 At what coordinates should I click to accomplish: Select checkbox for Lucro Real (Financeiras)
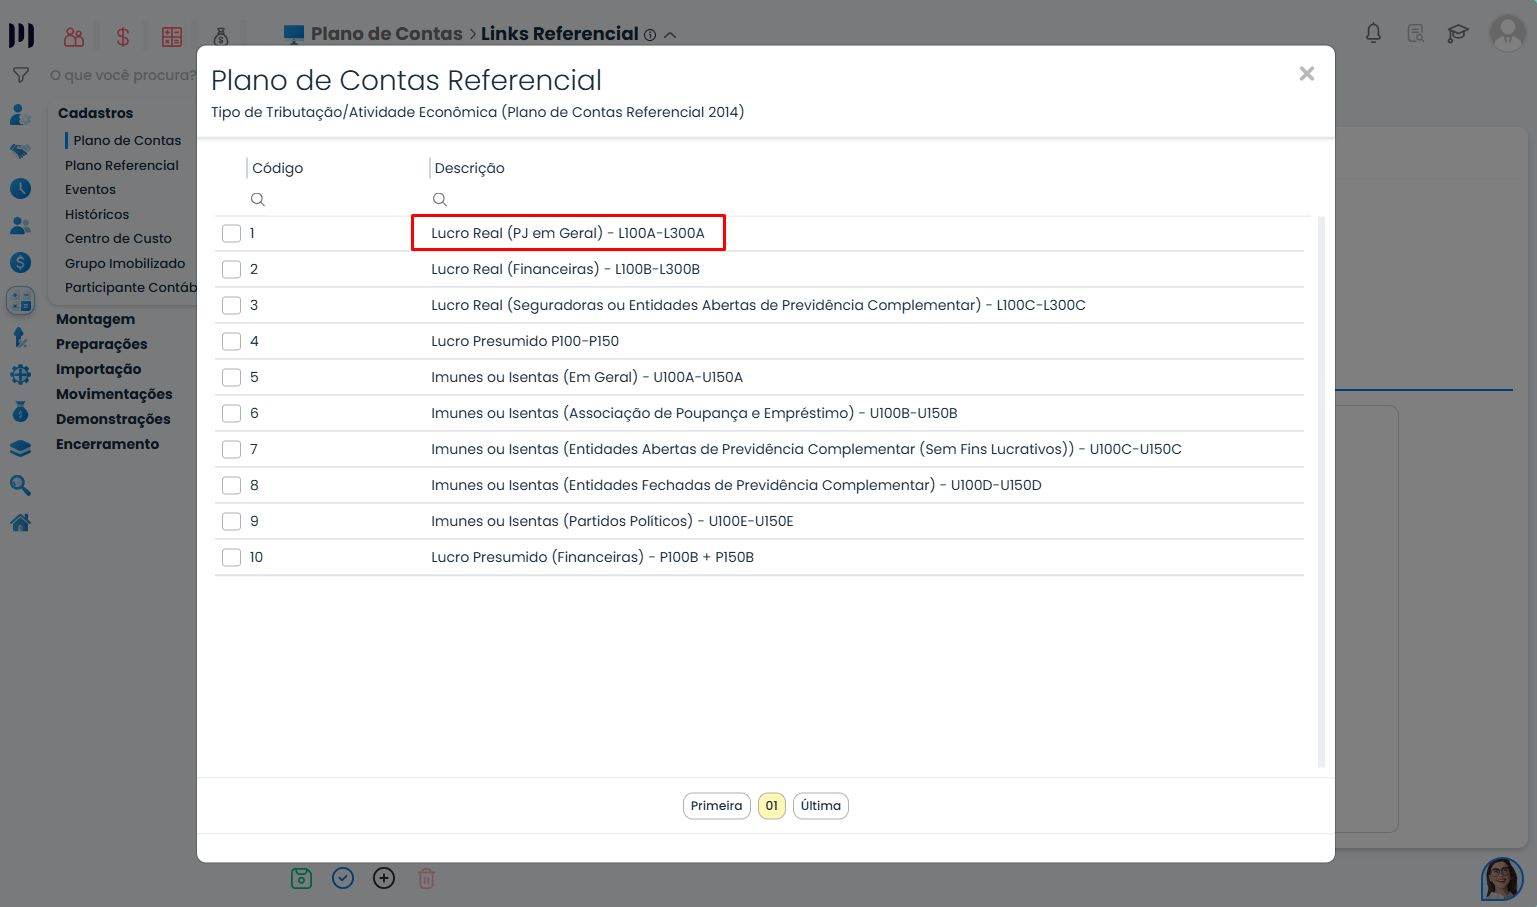tap(231, 269)
